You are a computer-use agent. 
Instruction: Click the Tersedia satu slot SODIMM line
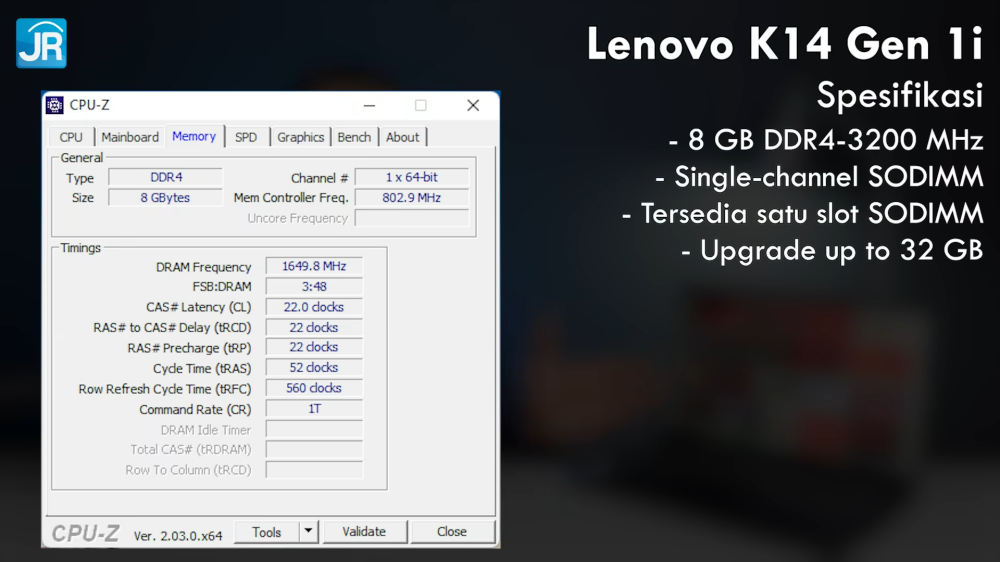tap(802, 214)
